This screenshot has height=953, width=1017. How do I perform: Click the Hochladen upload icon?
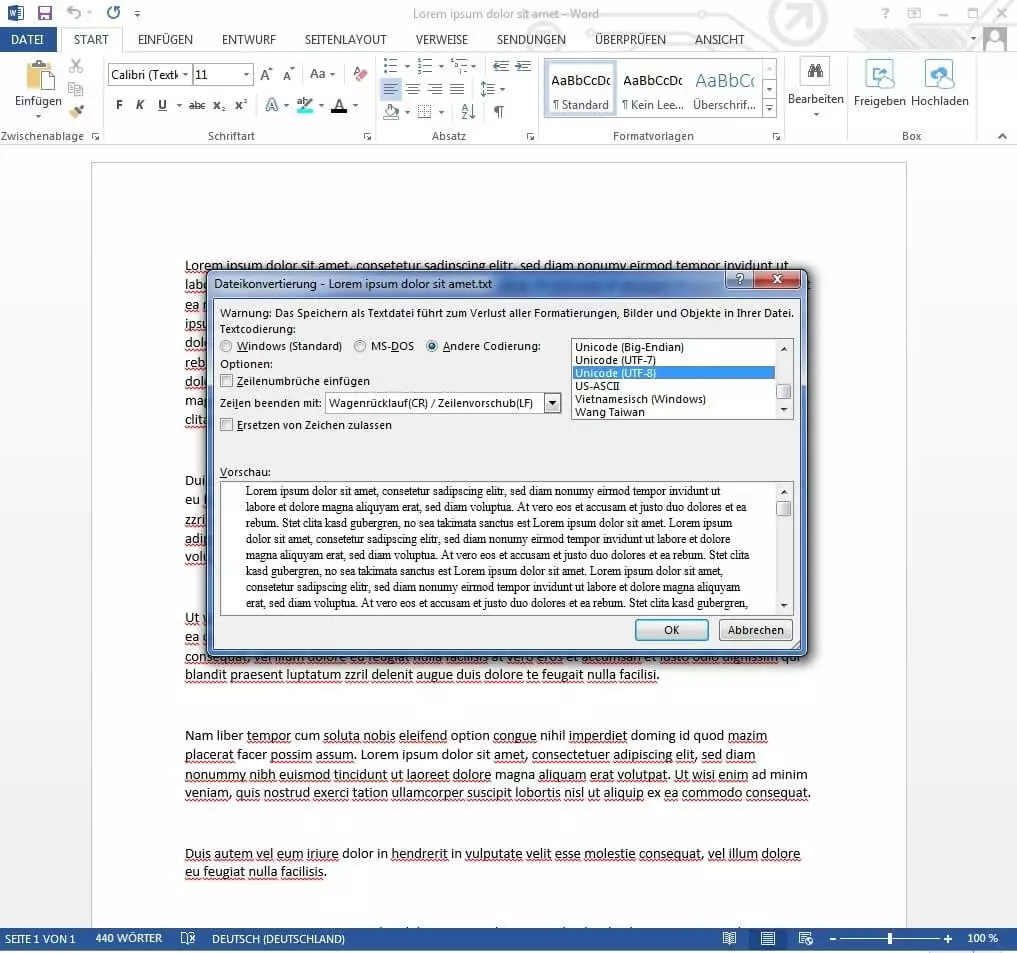pyautogui.click(x=939, y=74)
